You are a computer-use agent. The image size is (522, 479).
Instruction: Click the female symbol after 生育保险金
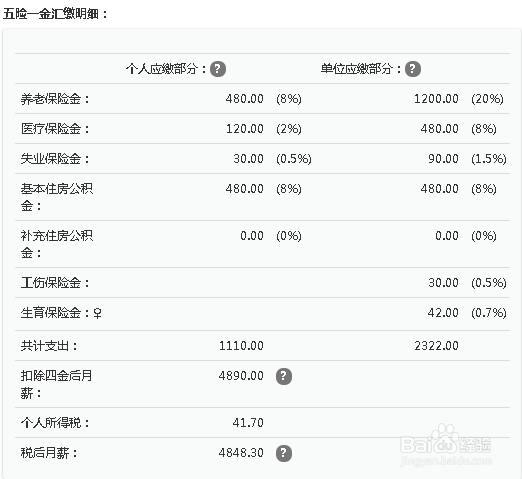click(x=97, y=313)
